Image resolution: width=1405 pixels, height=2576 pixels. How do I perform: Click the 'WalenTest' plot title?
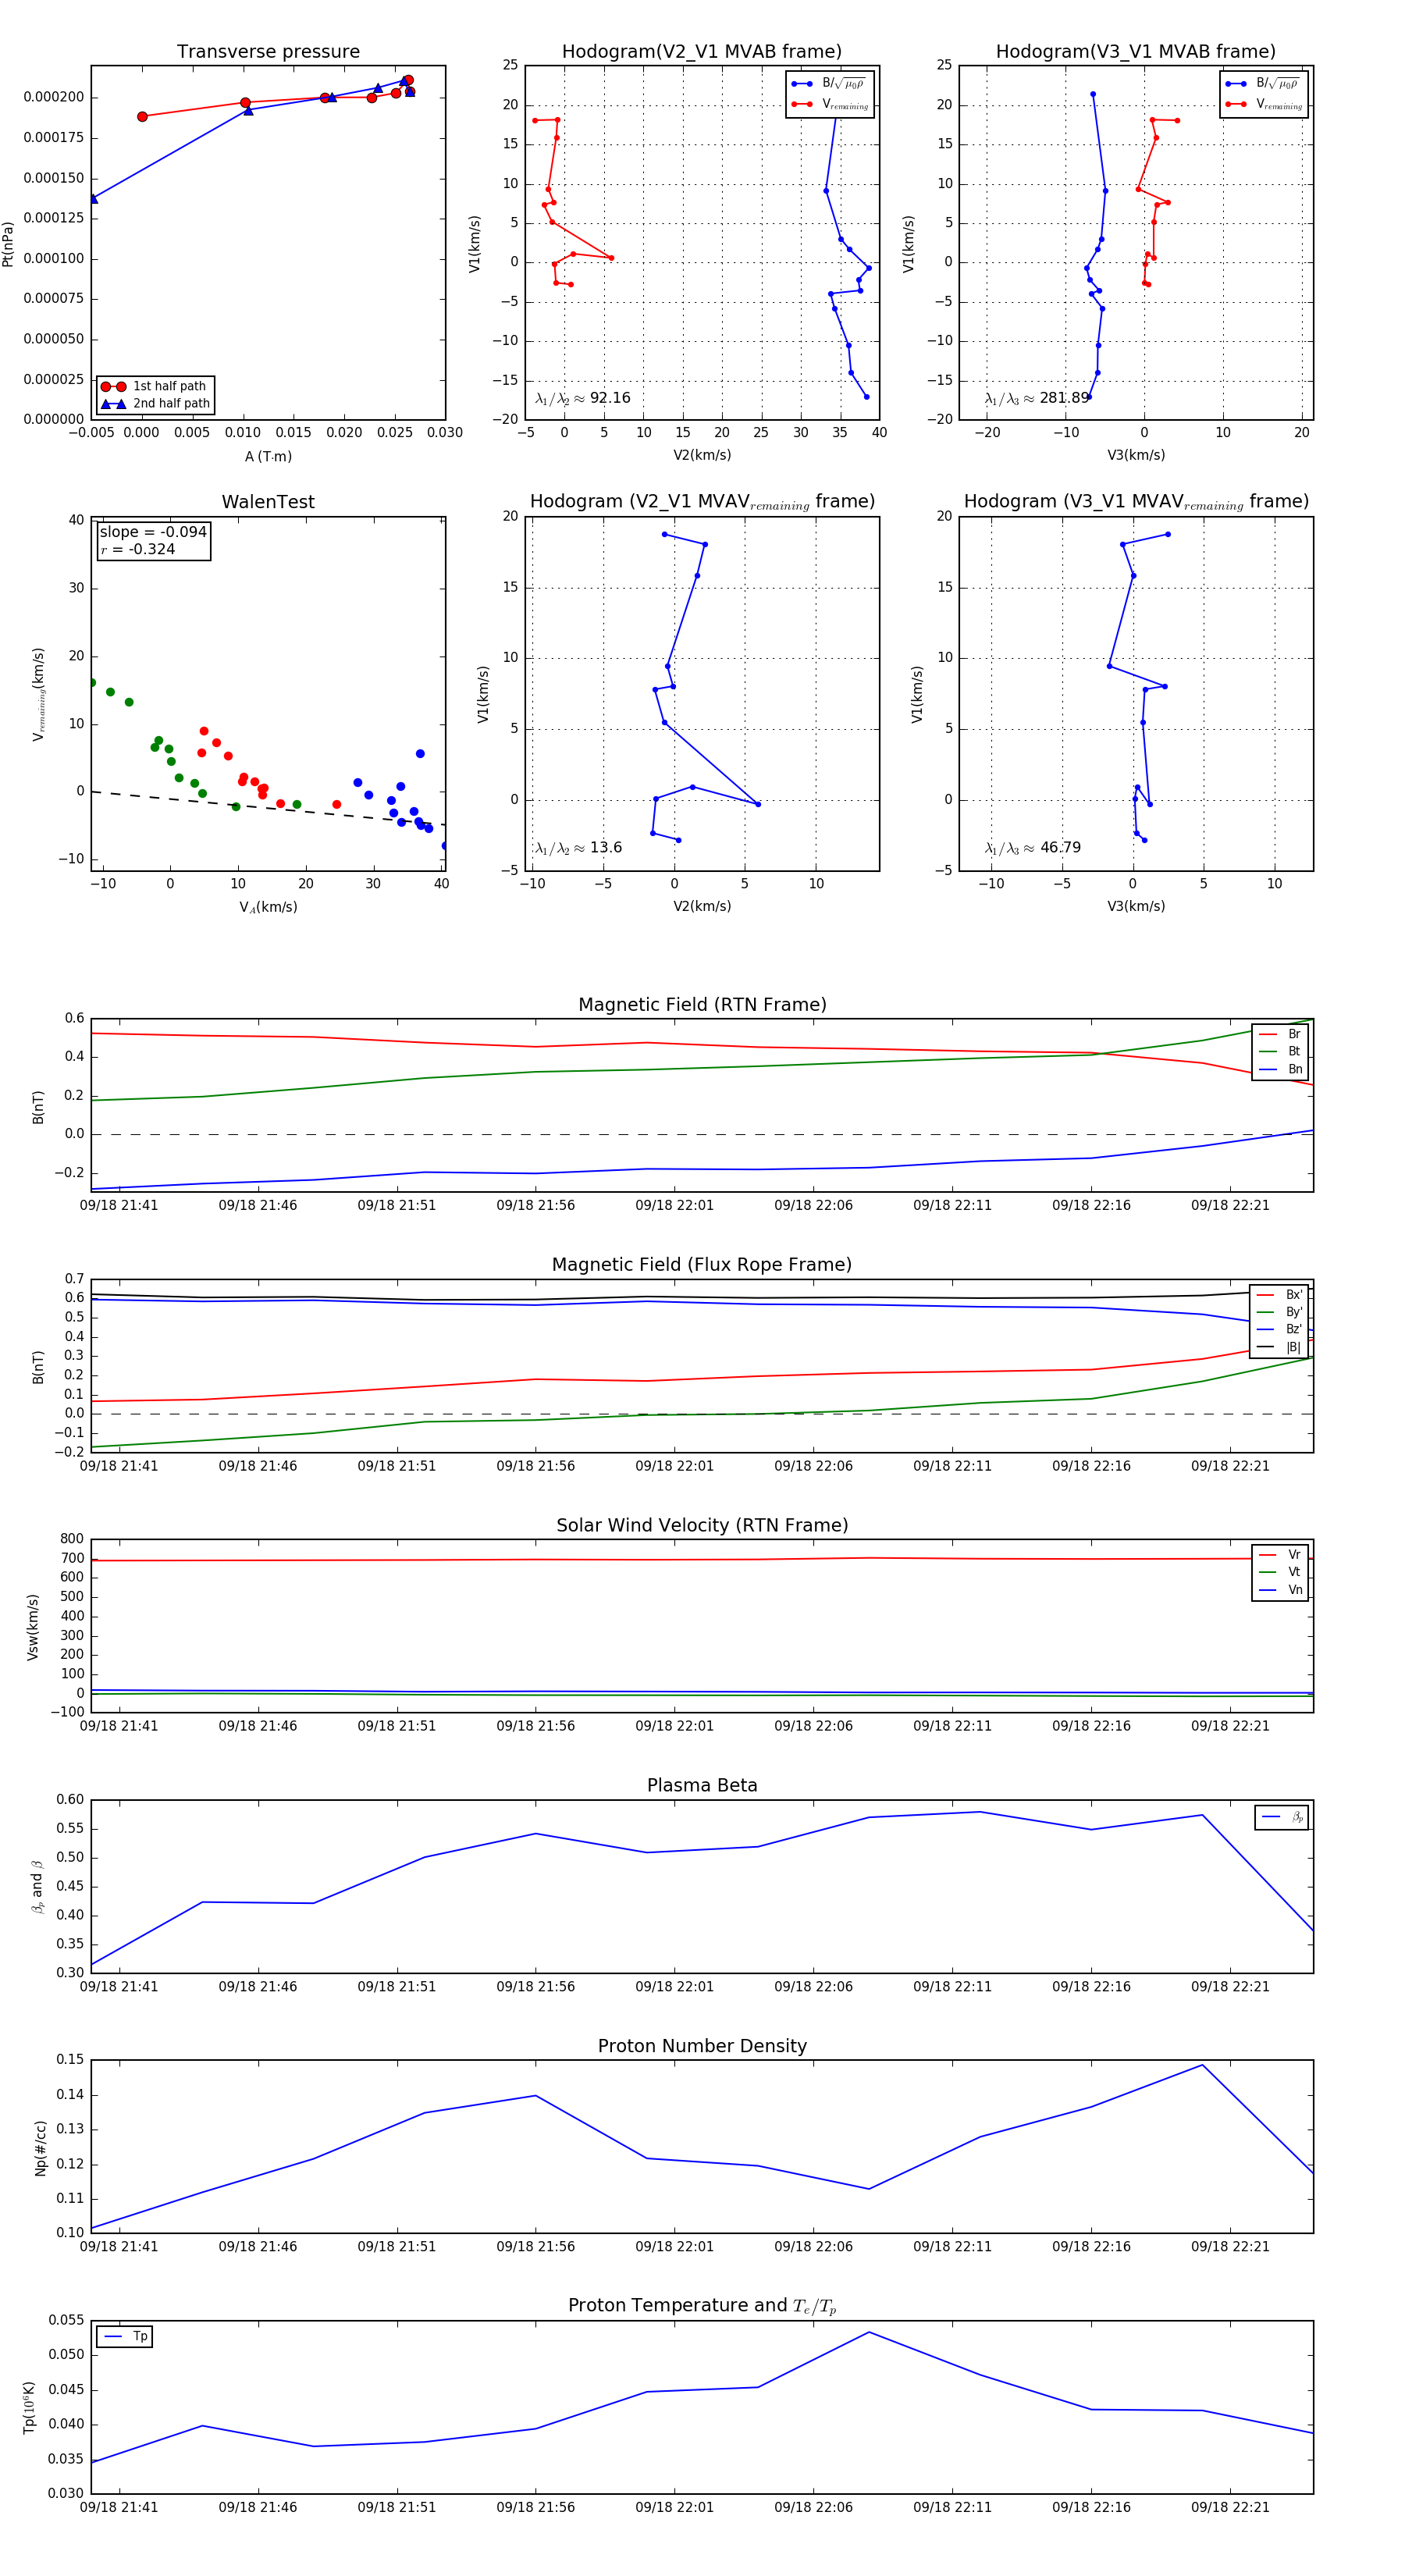[x=268, y=502]
